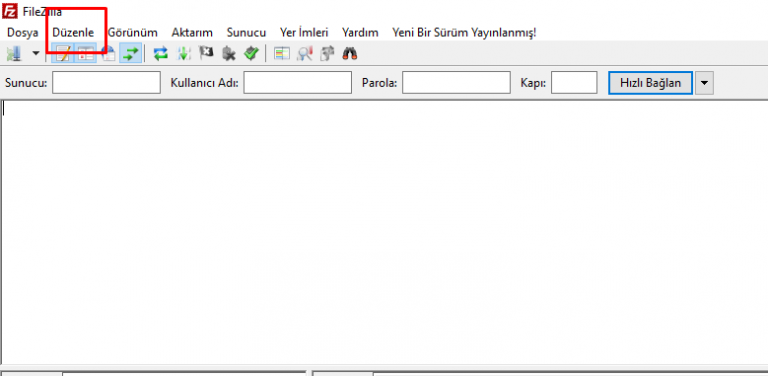The width and height of the screenshot is (768, 376).
Task: Open the Aktarım menu
Action: coord(192,33)
